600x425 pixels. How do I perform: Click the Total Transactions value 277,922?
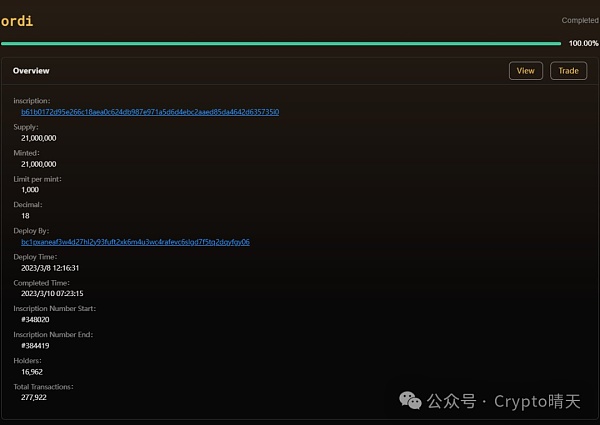(34, 397)
